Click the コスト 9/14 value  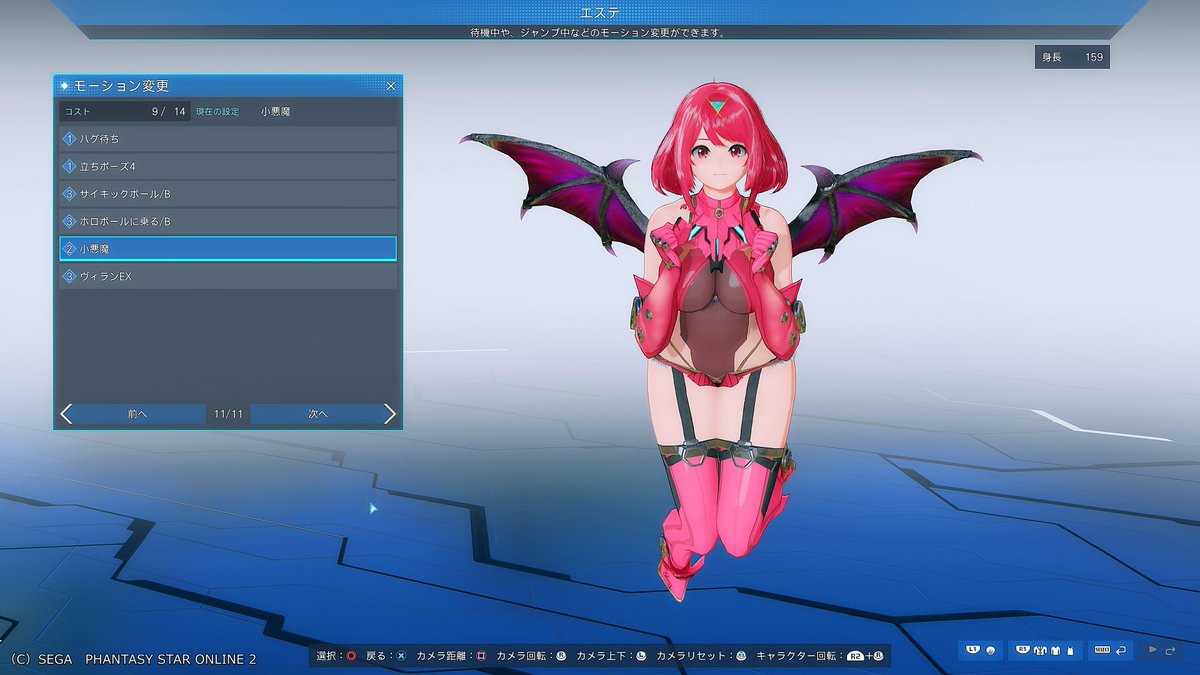tap(124, 111)
